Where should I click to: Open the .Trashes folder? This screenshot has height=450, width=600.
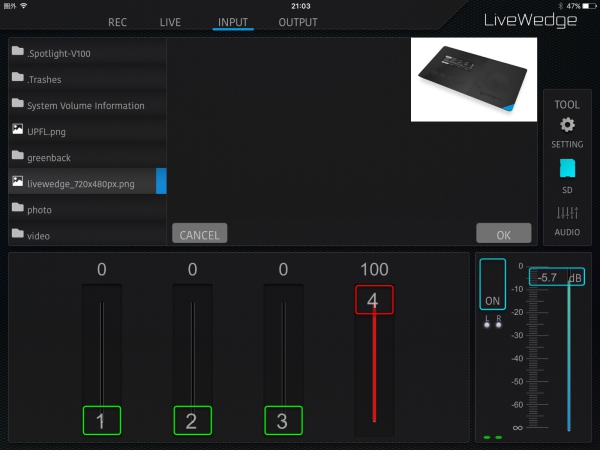coord(87,79)
